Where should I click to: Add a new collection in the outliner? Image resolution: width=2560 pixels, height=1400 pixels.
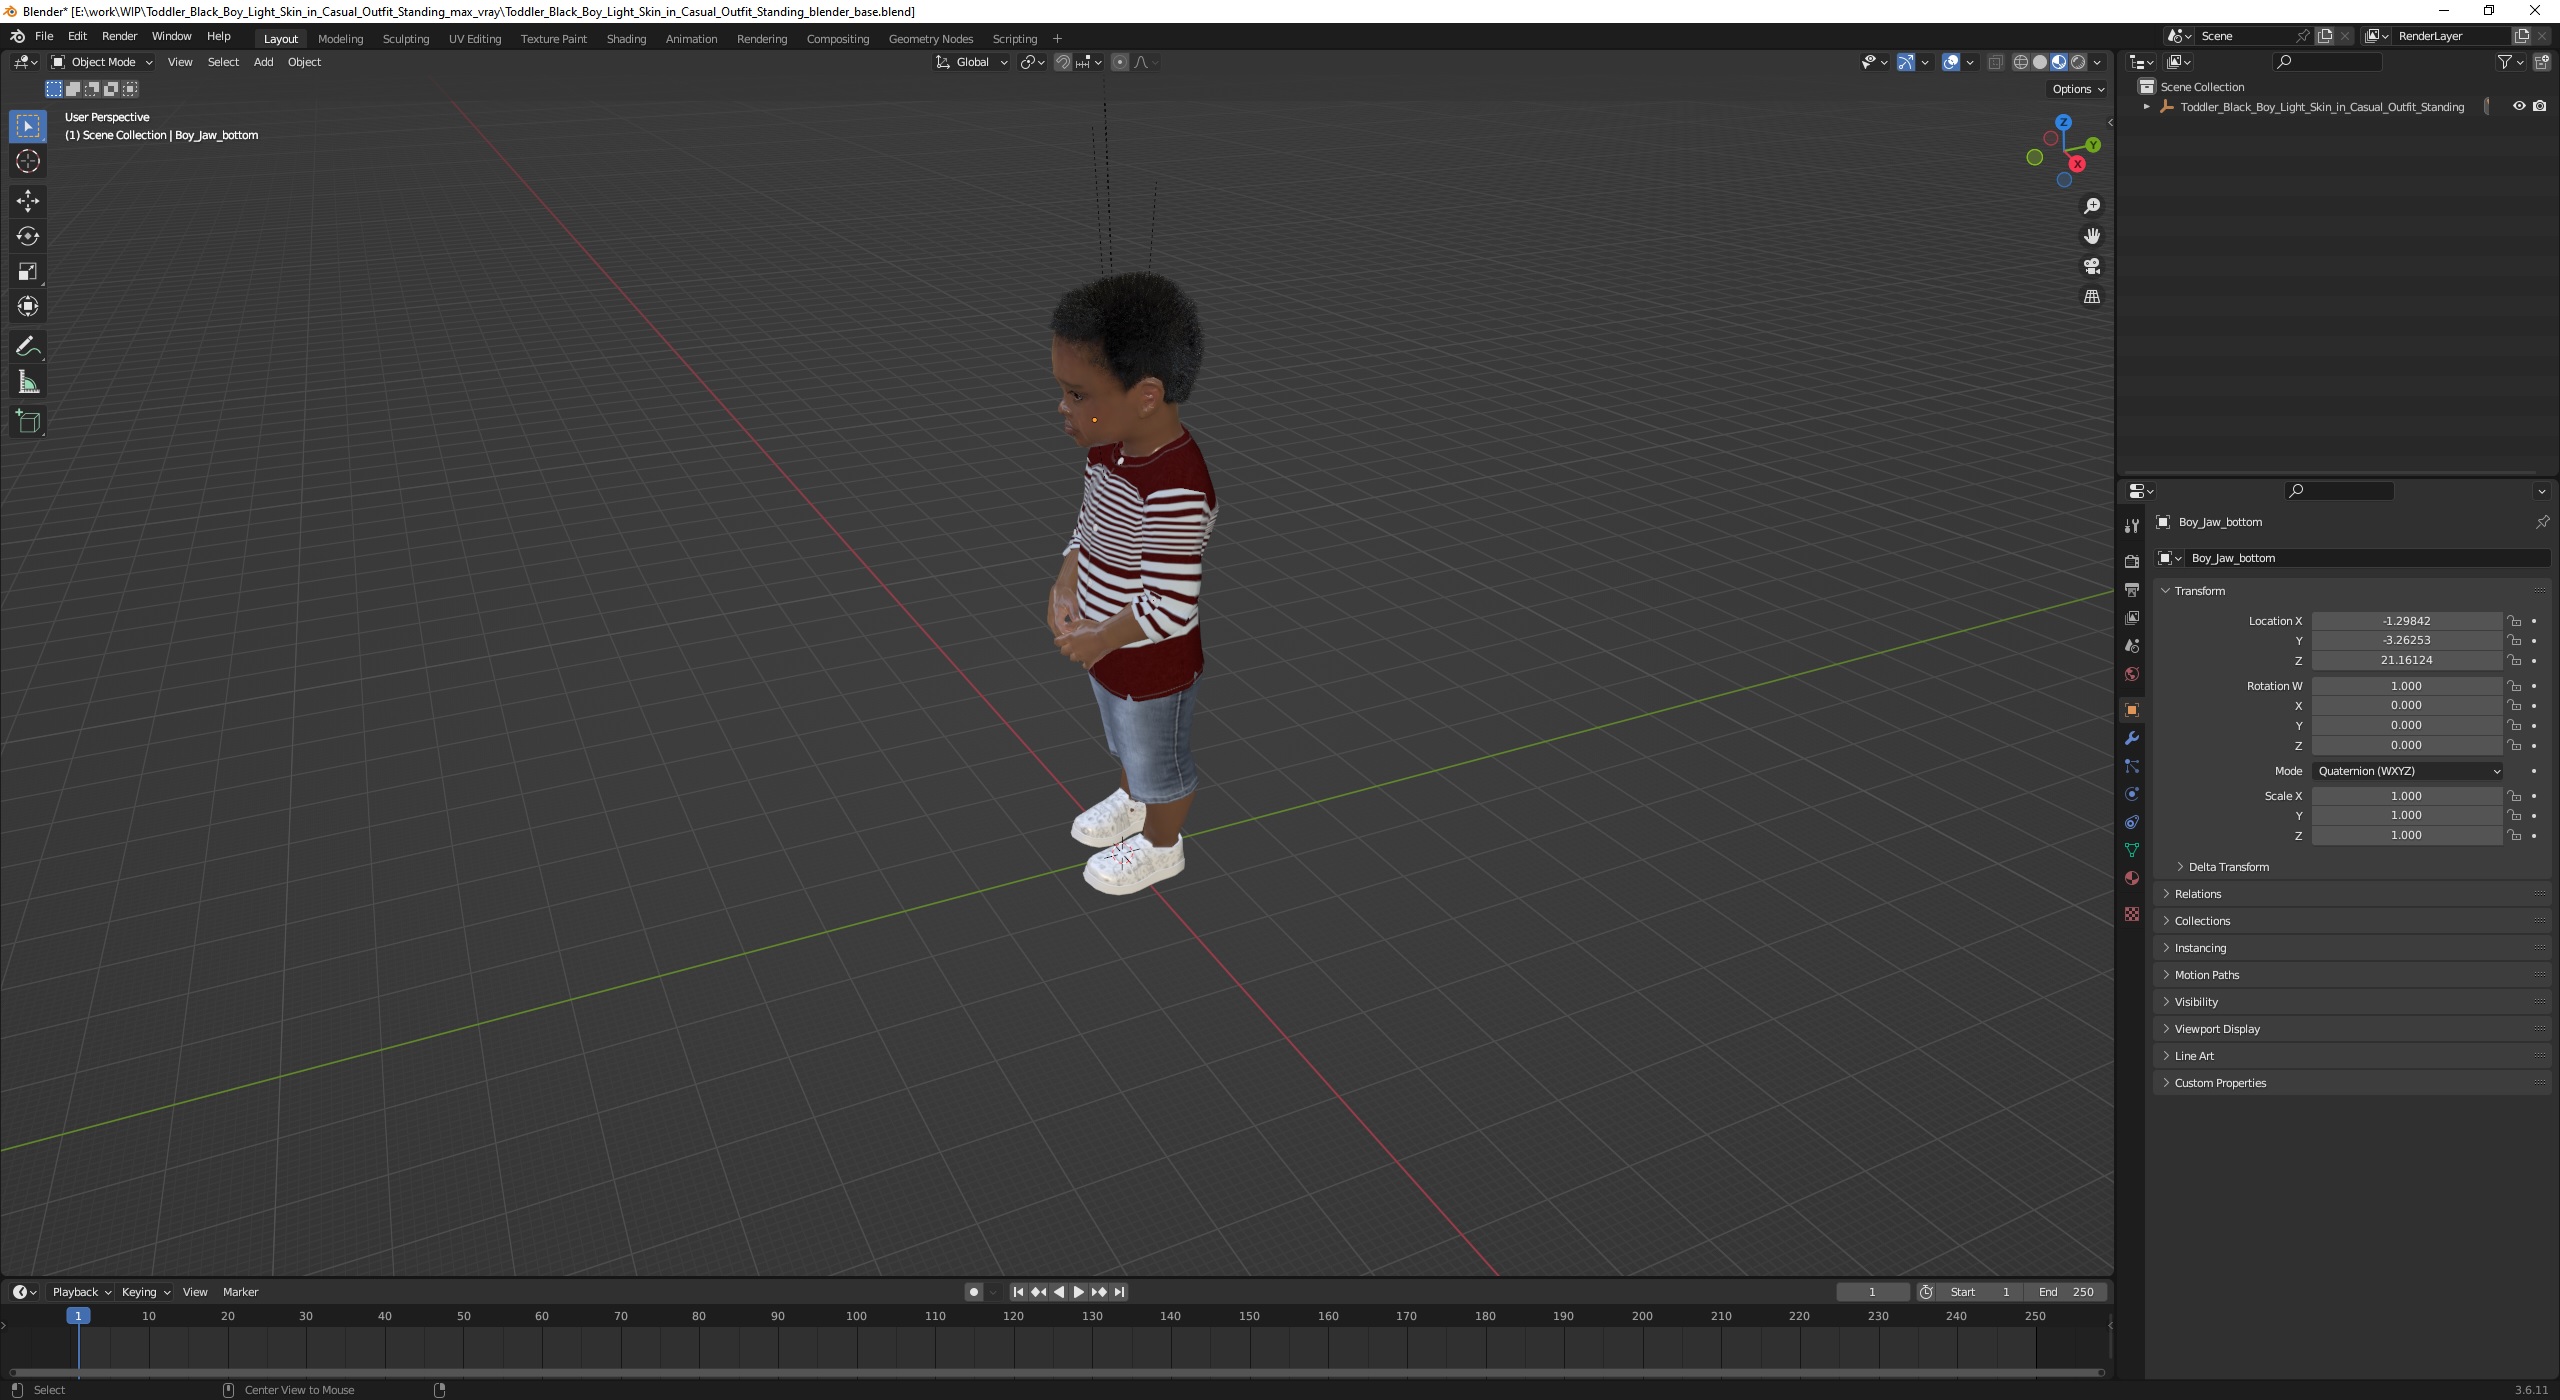[x=2542, y=62]
